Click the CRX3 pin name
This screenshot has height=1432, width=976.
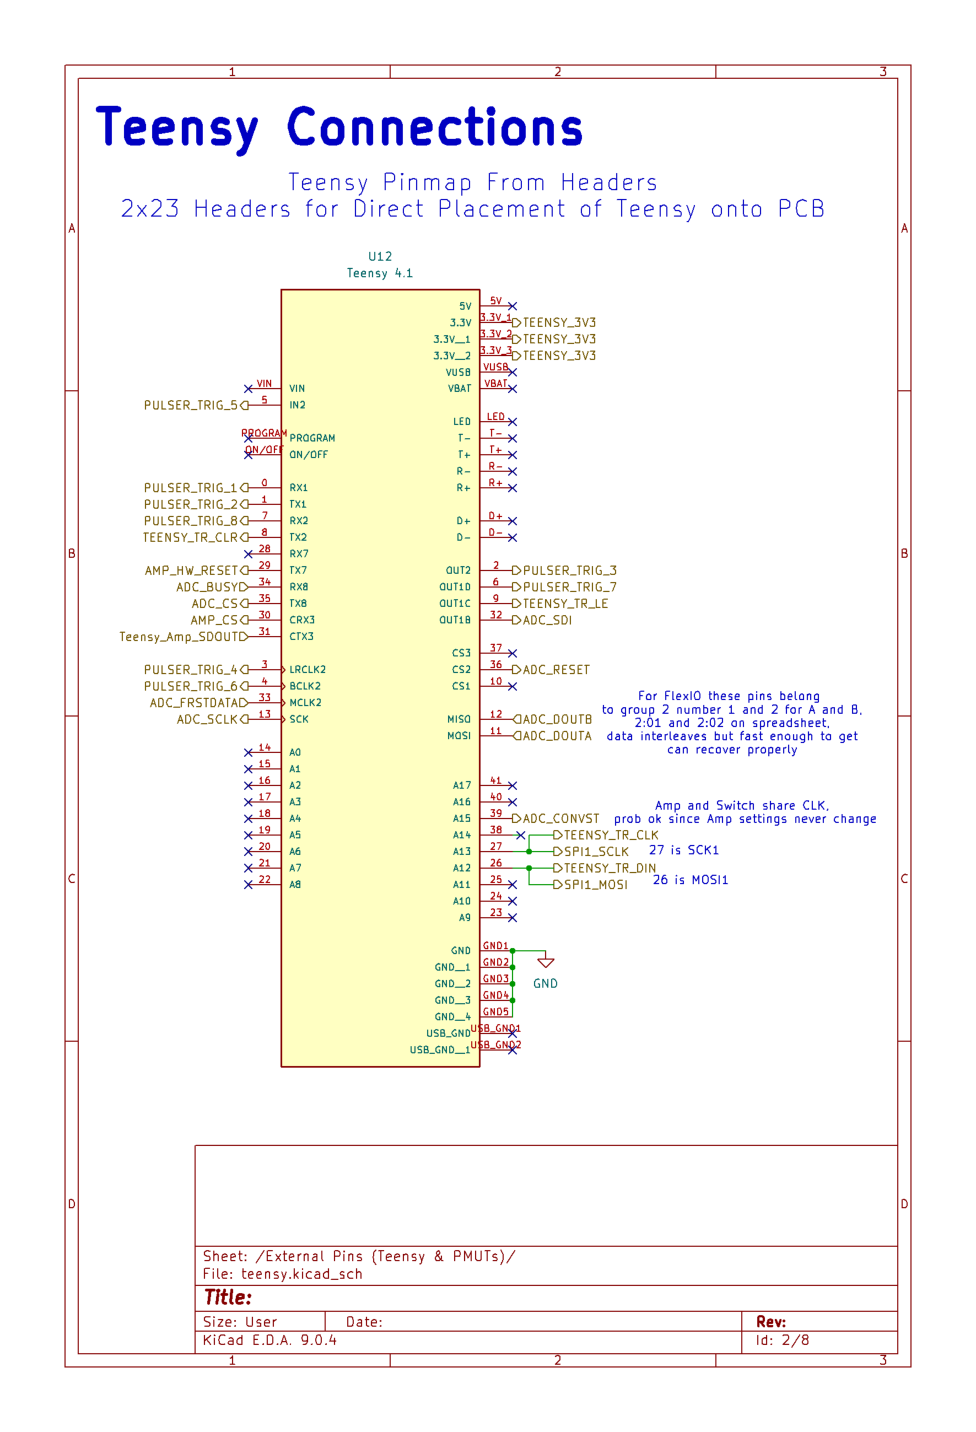click(x=302, y=620)
